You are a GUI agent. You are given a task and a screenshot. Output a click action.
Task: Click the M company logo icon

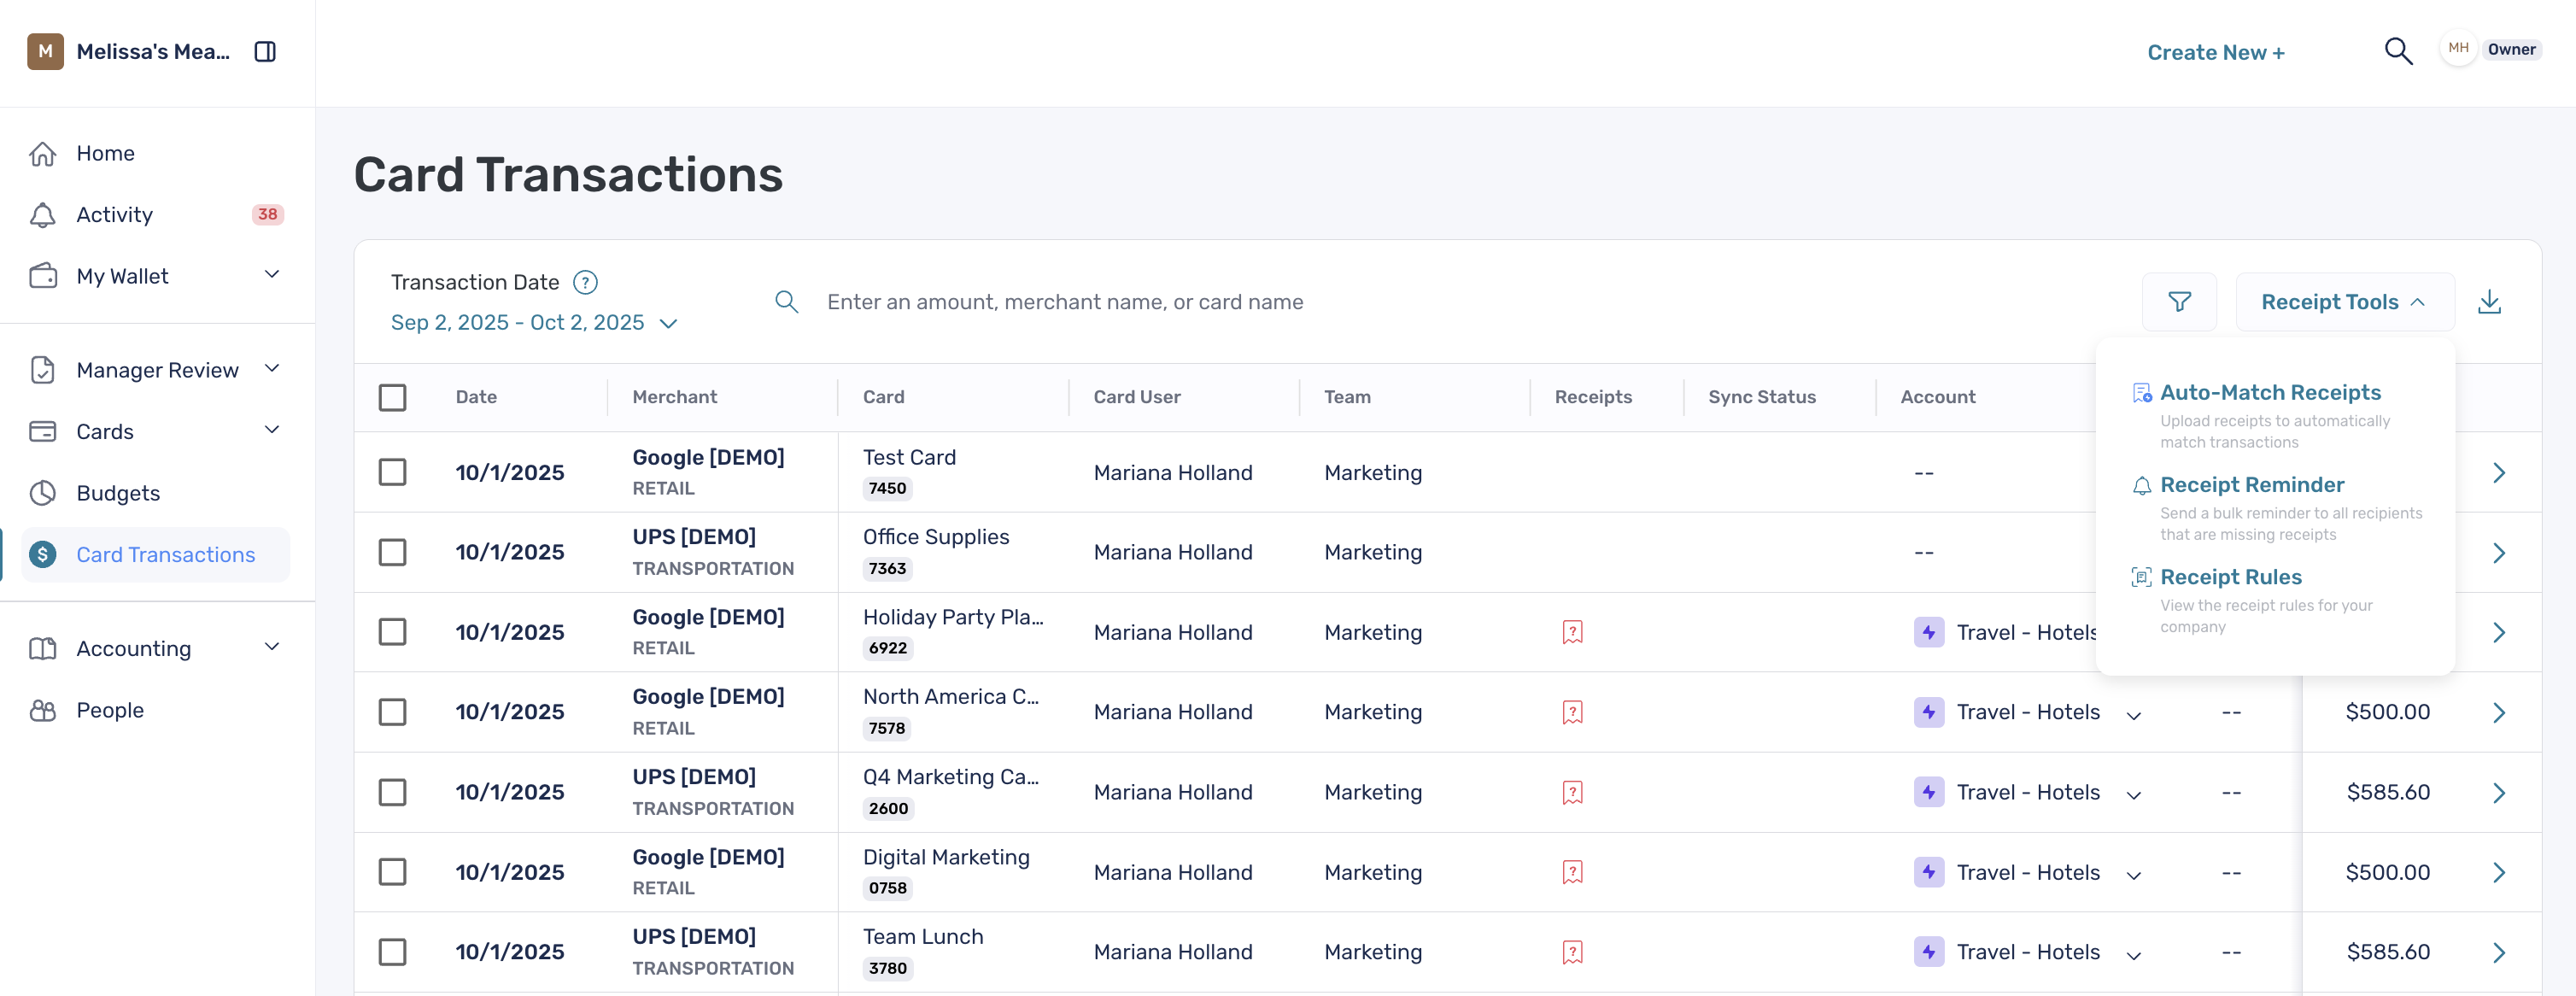coord(45,51)
